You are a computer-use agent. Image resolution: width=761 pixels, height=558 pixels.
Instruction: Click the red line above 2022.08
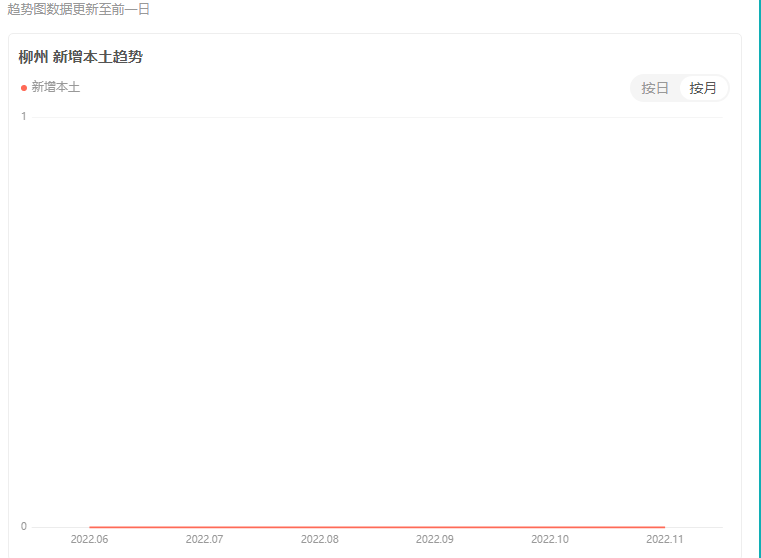320,526
